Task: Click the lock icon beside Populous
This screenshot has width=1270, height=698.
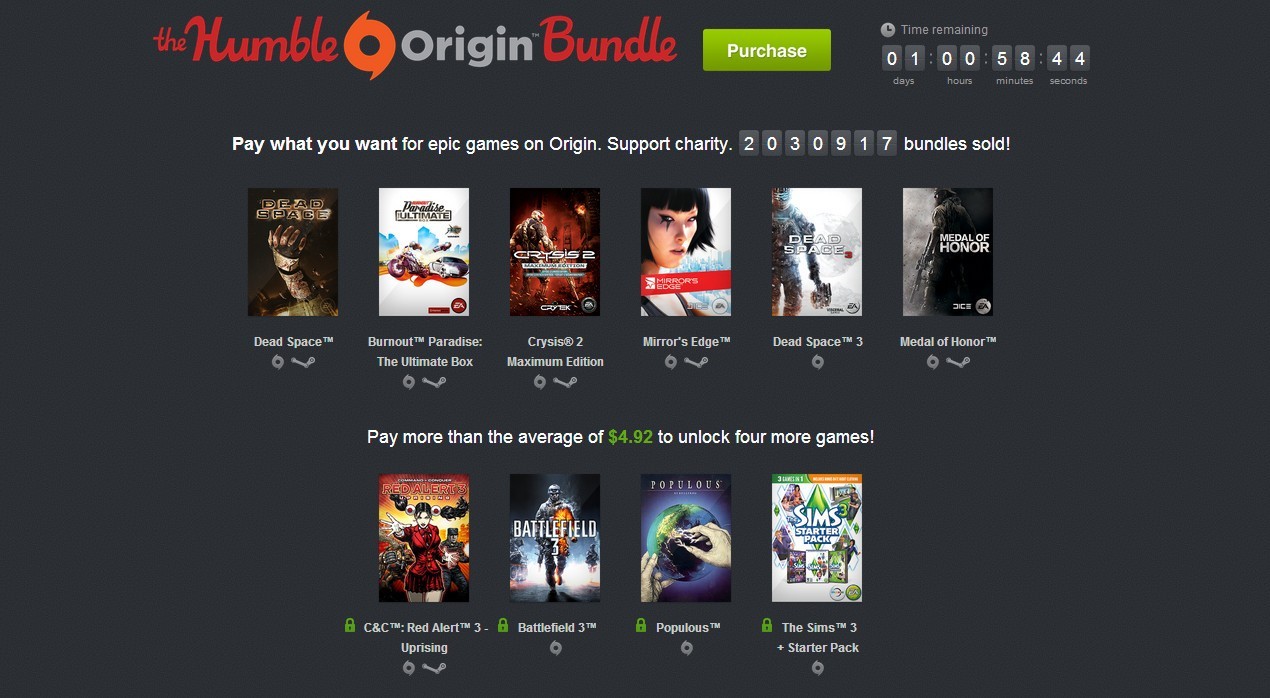Action: (x=641, y=626)
